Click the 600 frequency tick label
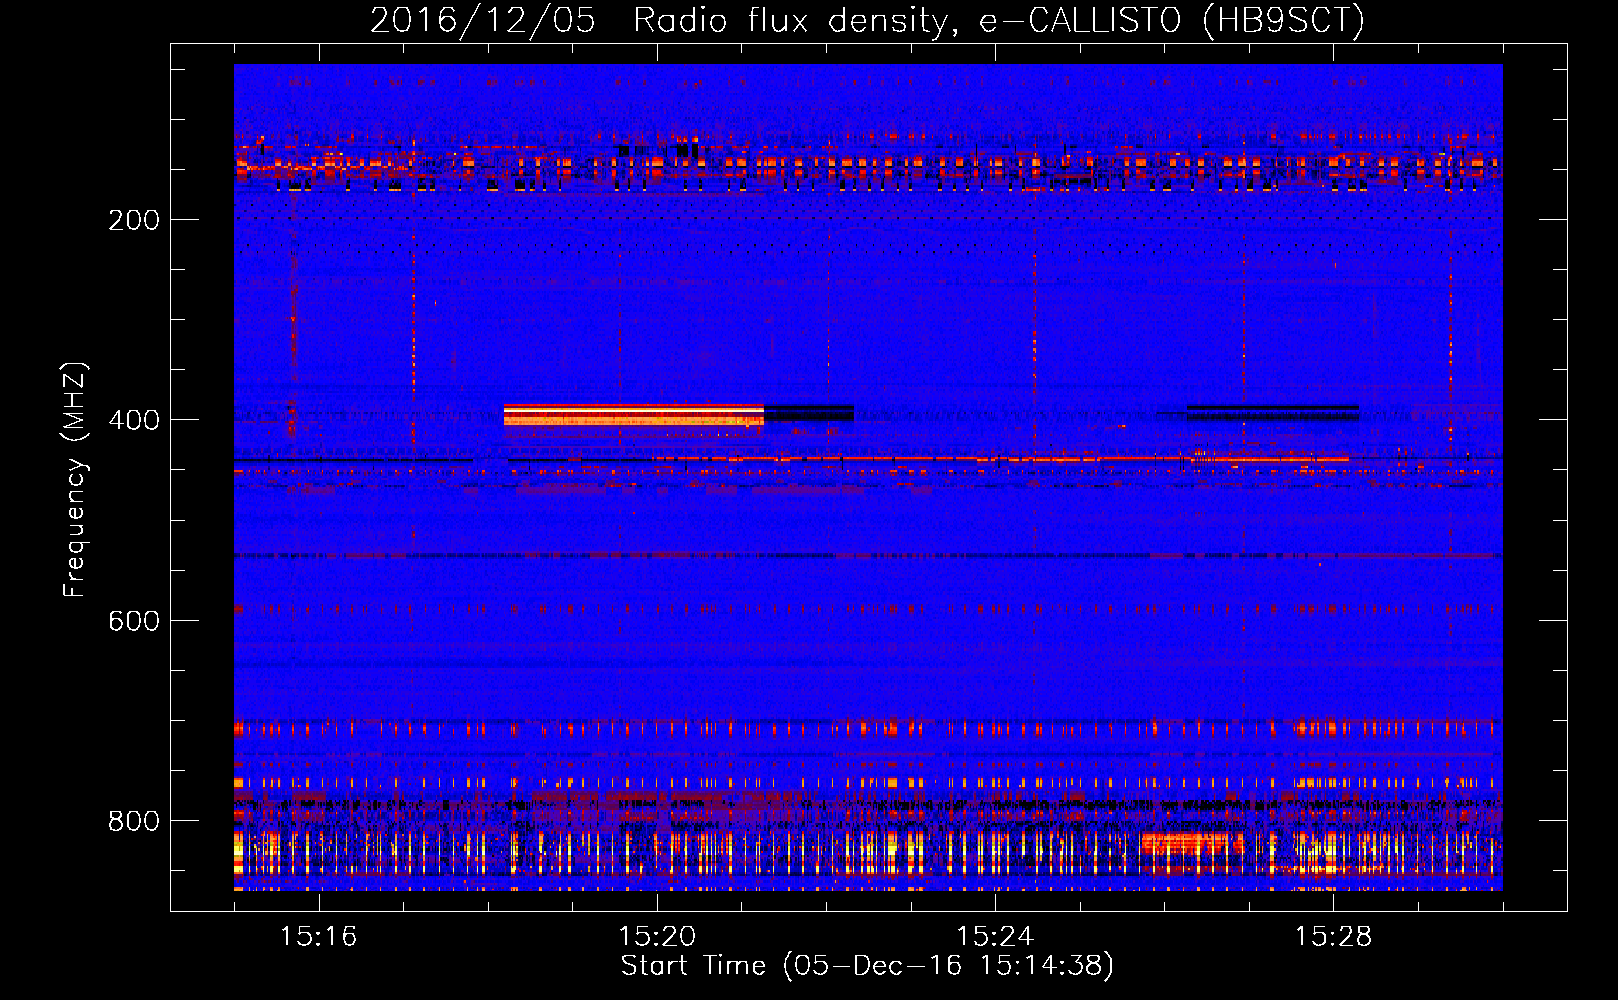Screen dimensions: 1618x1000 click(134, 621)
